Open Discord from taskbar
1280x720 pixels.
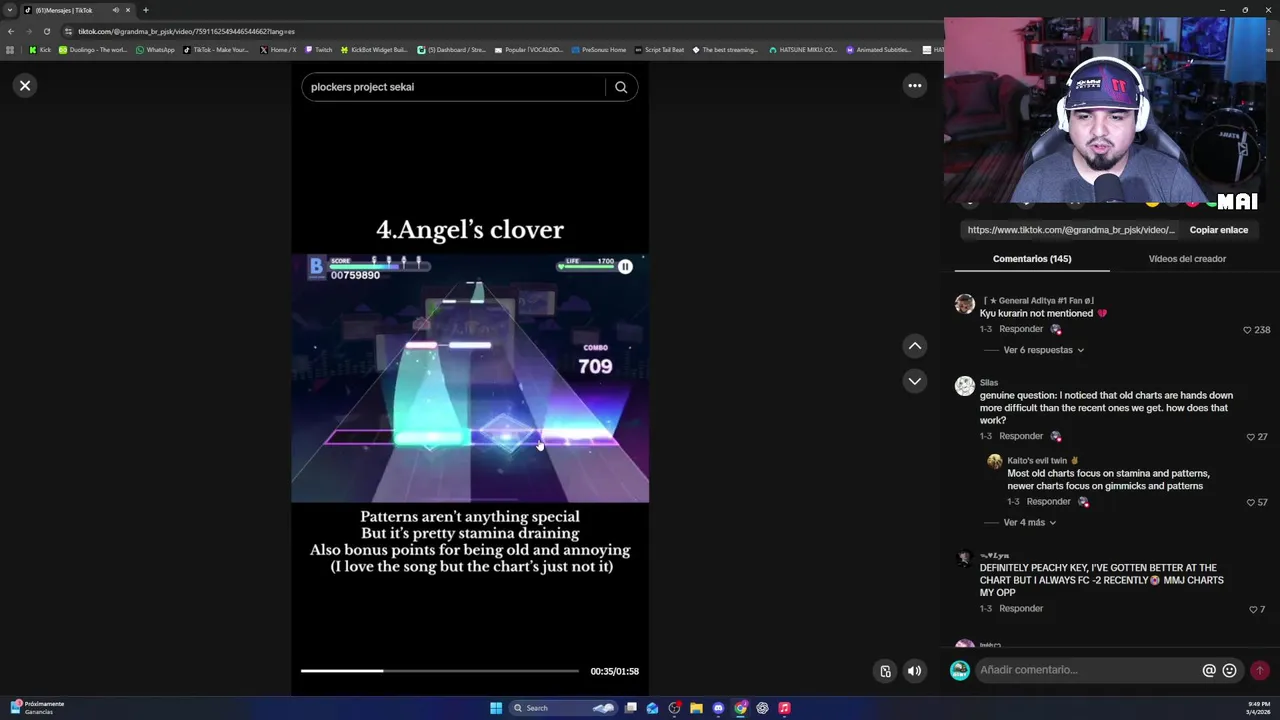tap(718, 708)
